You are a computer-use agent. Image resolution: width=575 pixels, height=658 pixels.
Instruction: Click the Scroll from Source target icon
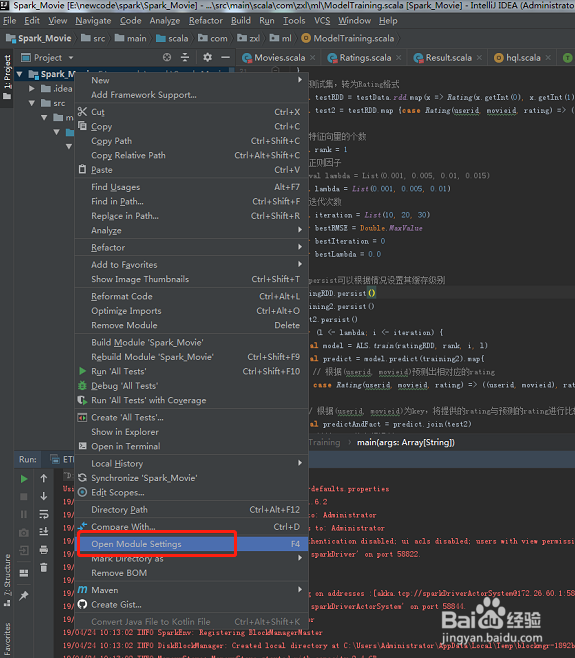pyautogui.click(x=167, y=57)
